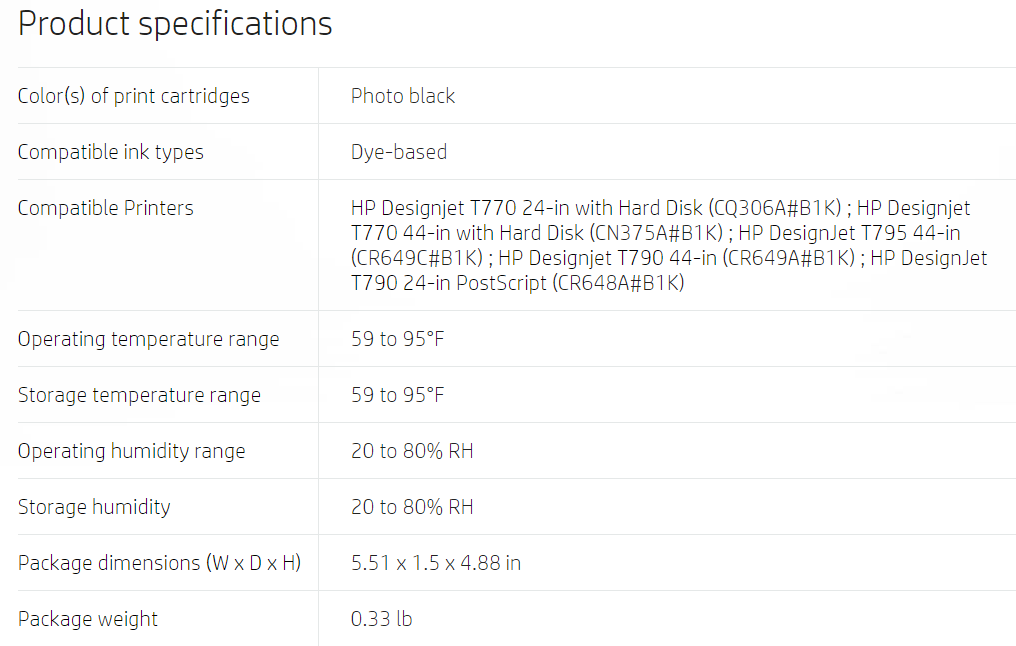The image size is (1016, 646).
Task: Click the operating humidity 20 to 80% RH value
Action: coord(412,451)
